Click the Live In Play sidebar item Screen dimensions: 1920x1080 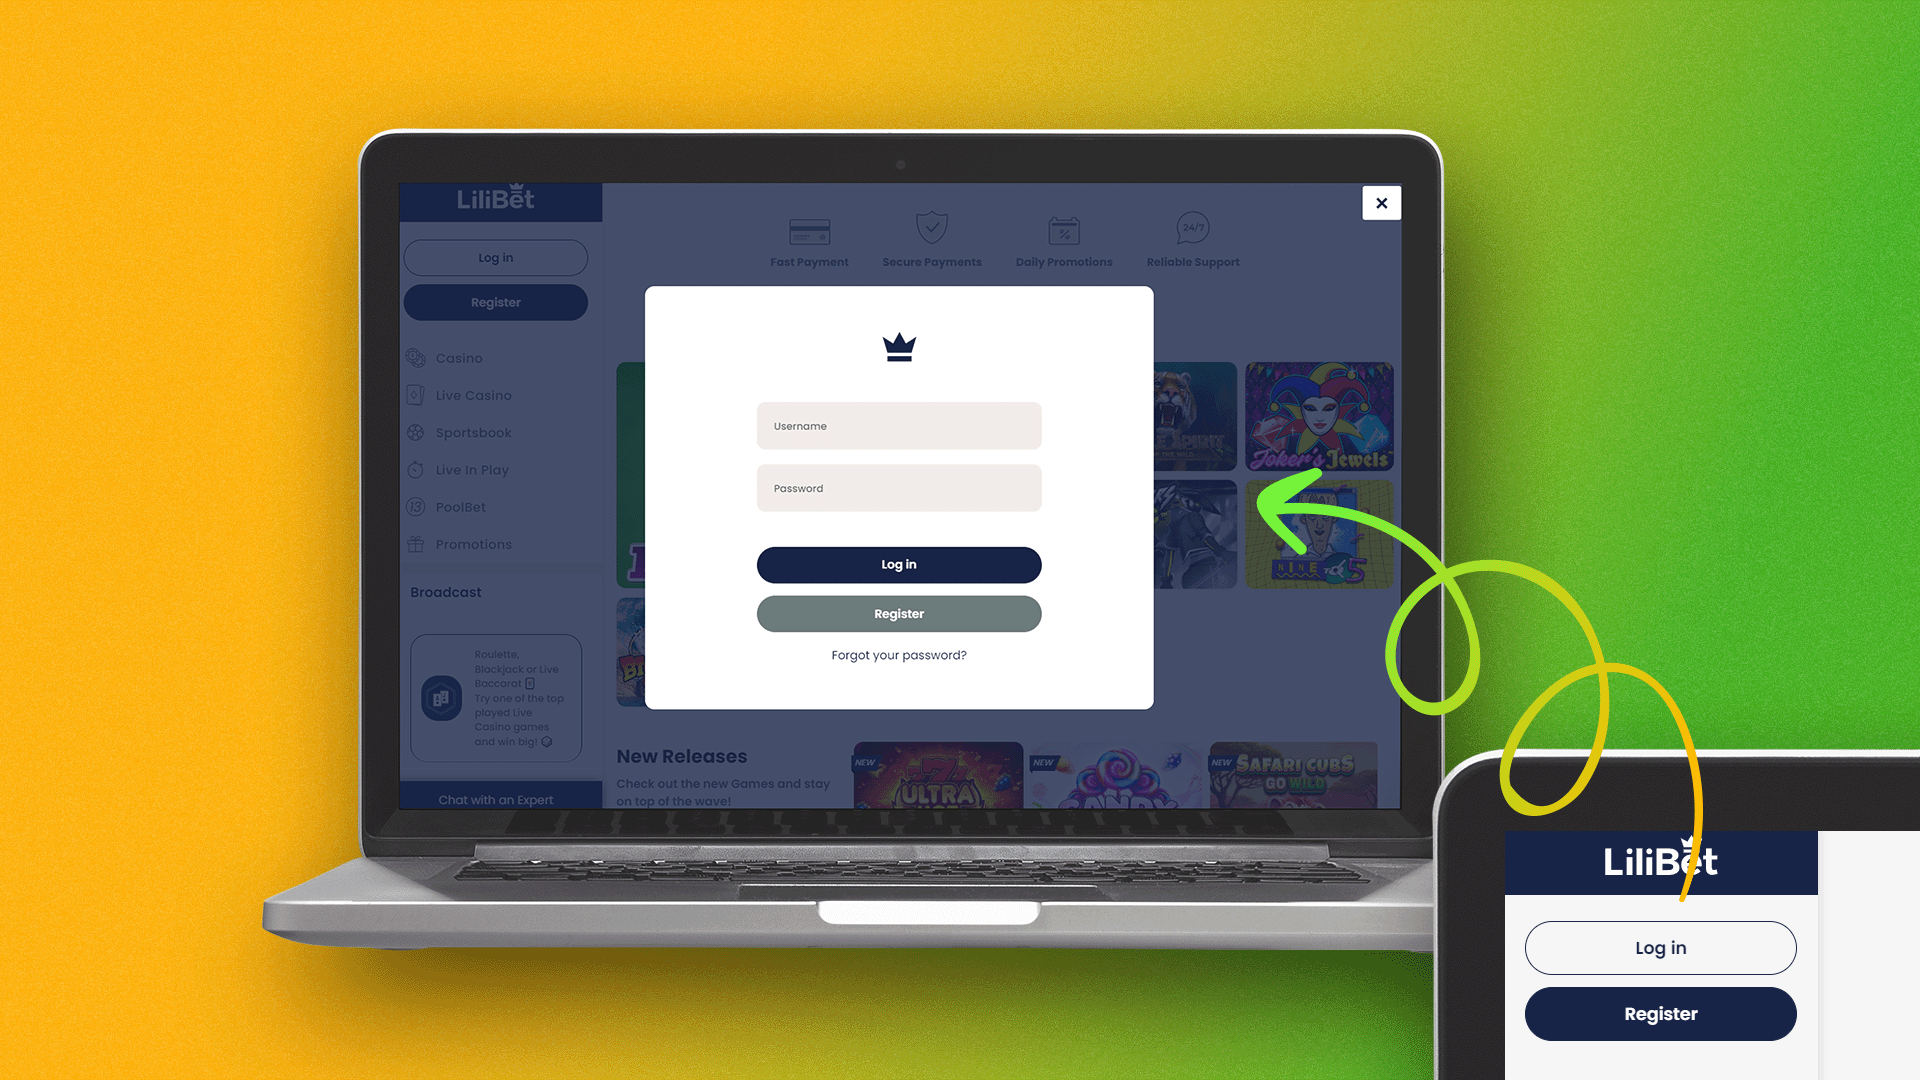pos(472,469)
